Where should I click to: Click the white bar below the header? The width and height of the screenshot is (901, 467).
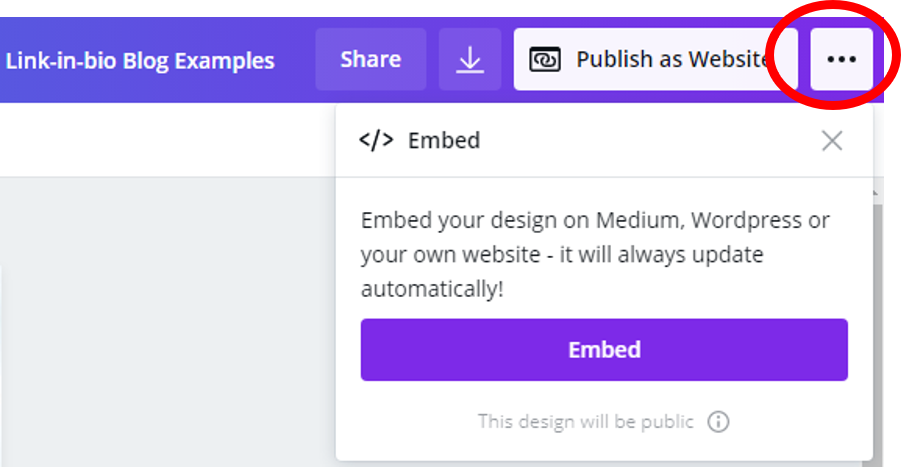[x=167, y=140]
